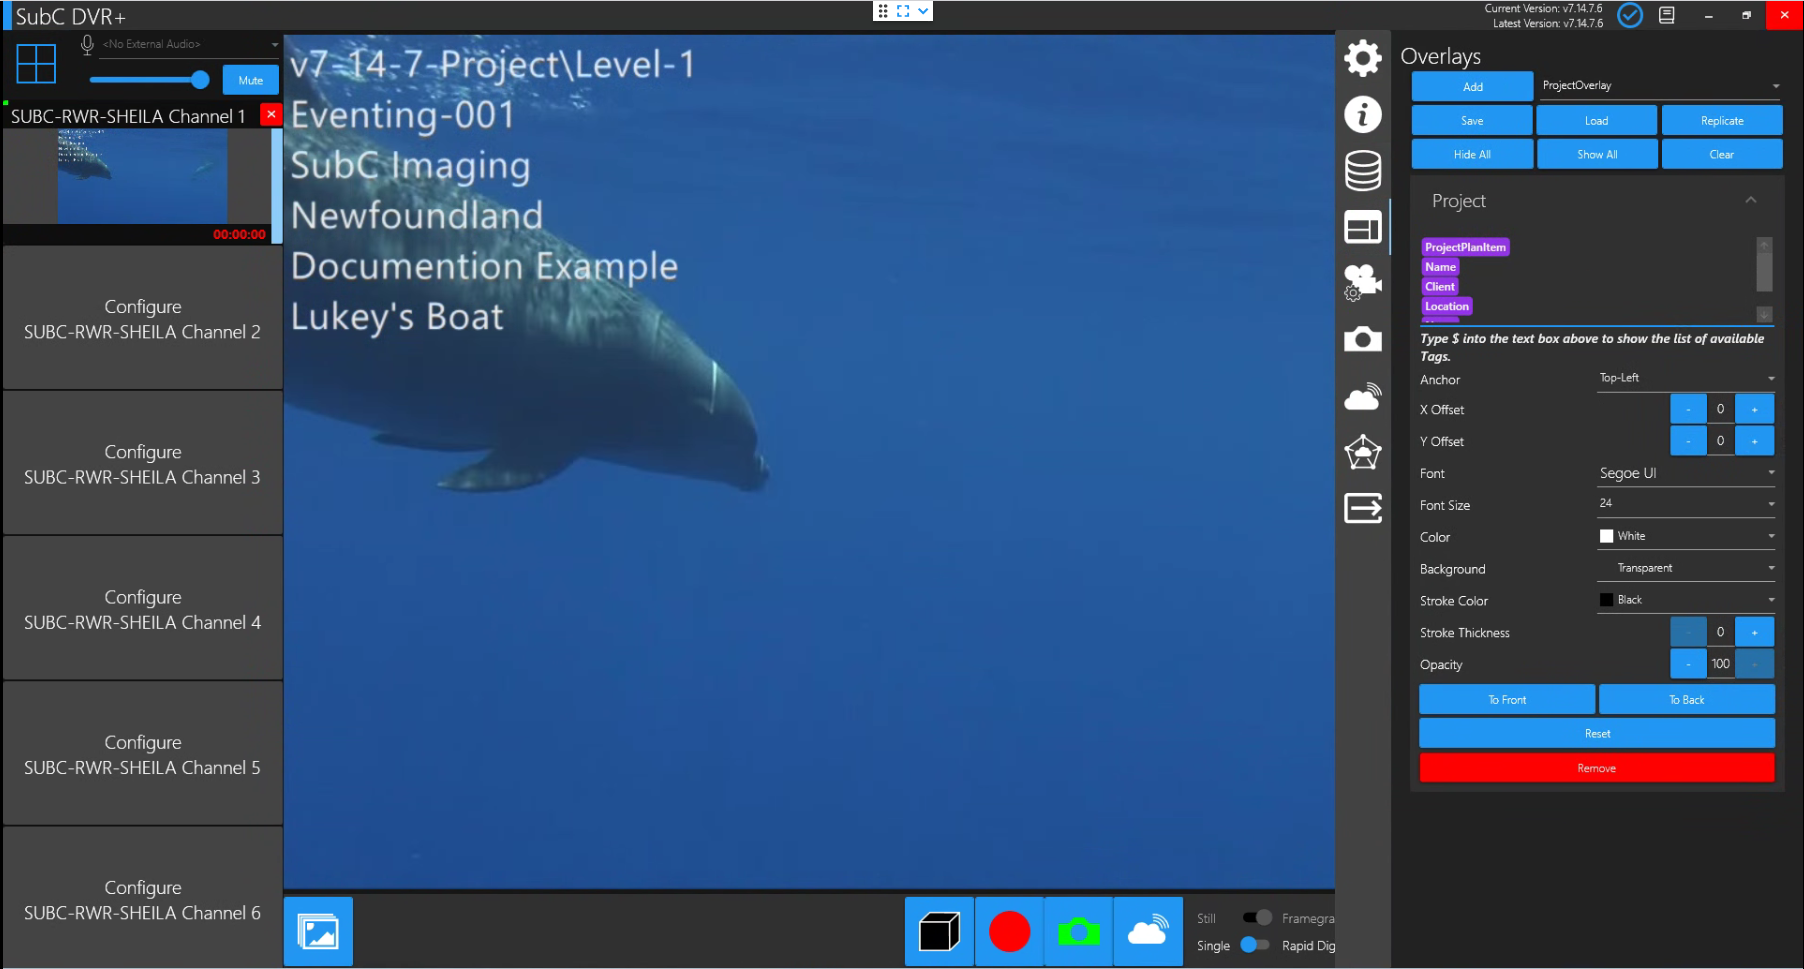
Task: Click the Add overlay button
Action: point(1472,86)
